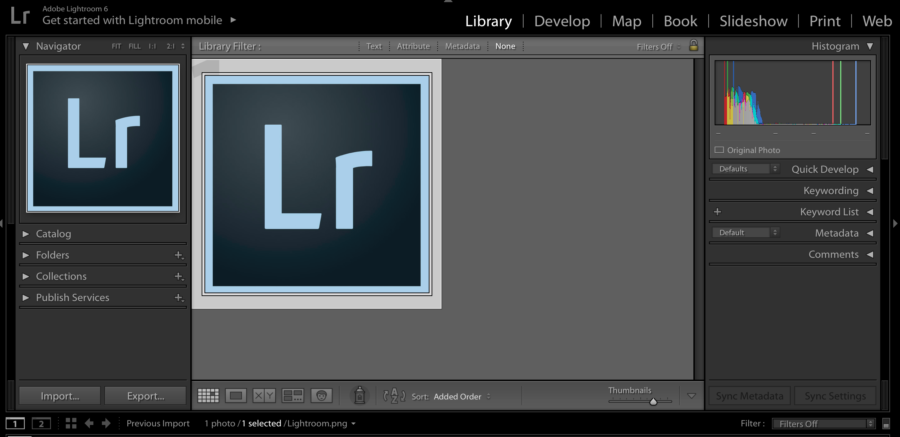
Task: Set Navigator zoom to 1:1
Action: (152, 47)
